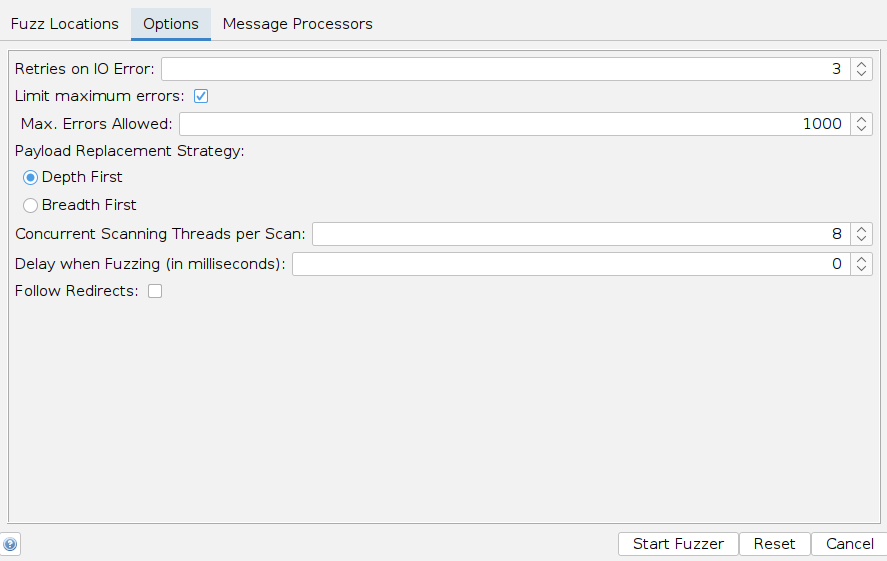Increase Retries on IO Error value

pyautogui.click(x=862, y=64)
